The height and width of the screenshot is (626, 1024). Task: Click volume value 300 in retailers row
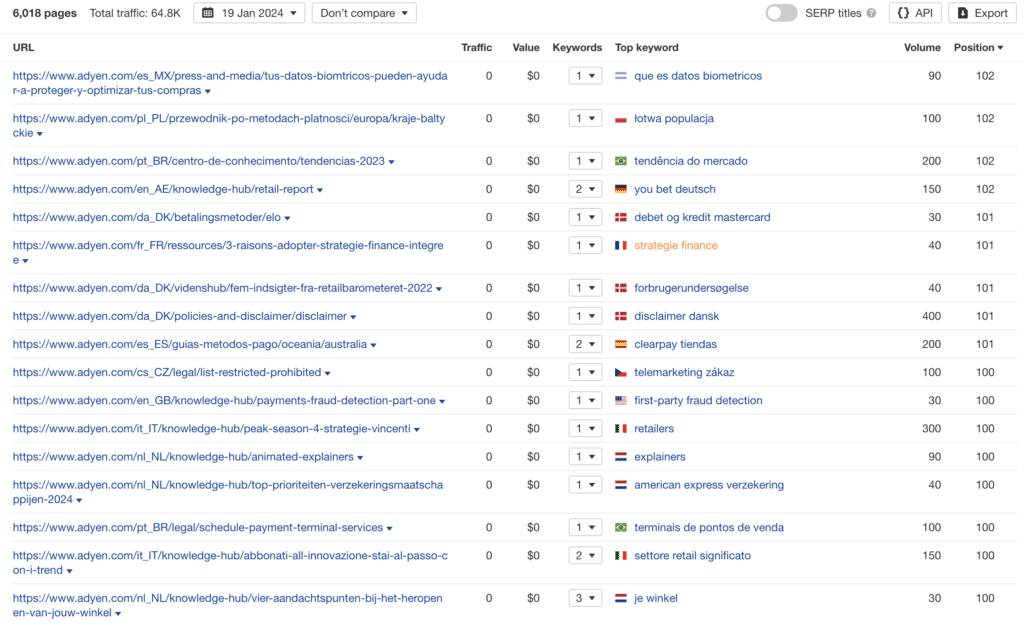931,429
